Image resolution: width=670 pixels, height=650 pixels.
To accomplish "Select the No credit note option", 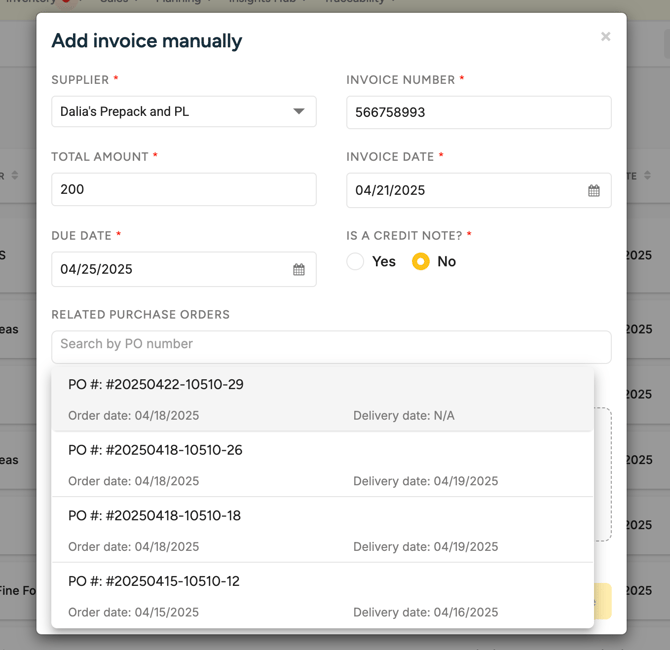I will pos(421,262).
